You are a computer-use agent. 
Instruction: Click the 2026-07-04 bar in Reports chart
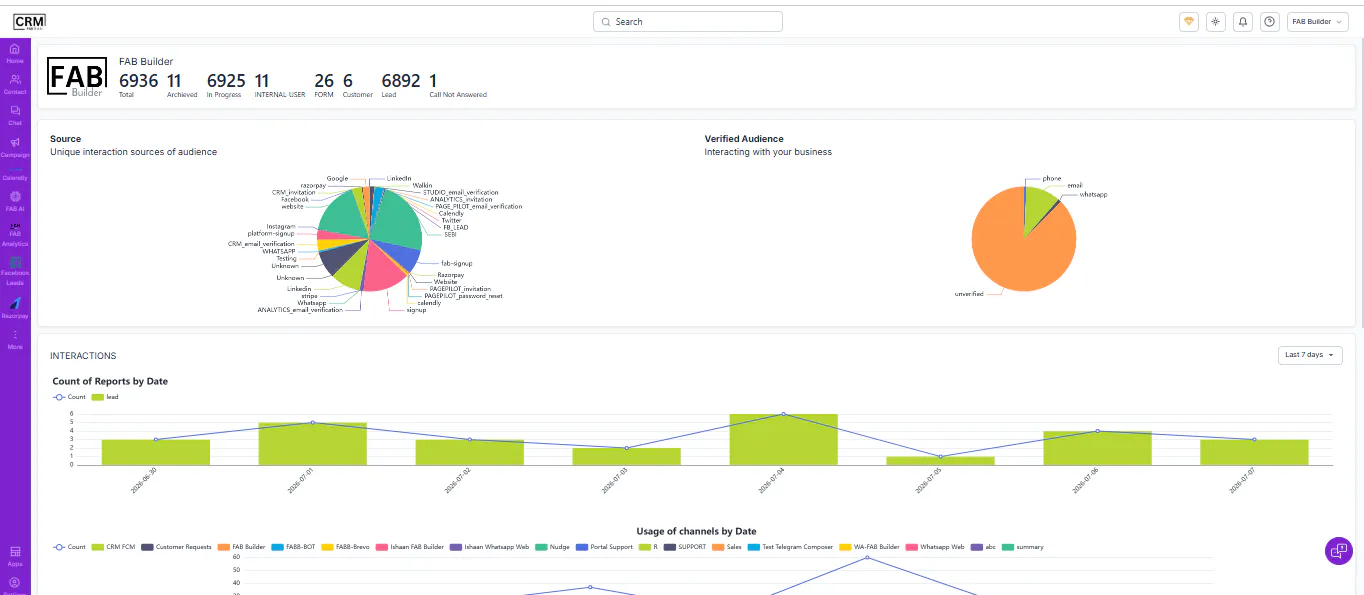pos(783,439)
